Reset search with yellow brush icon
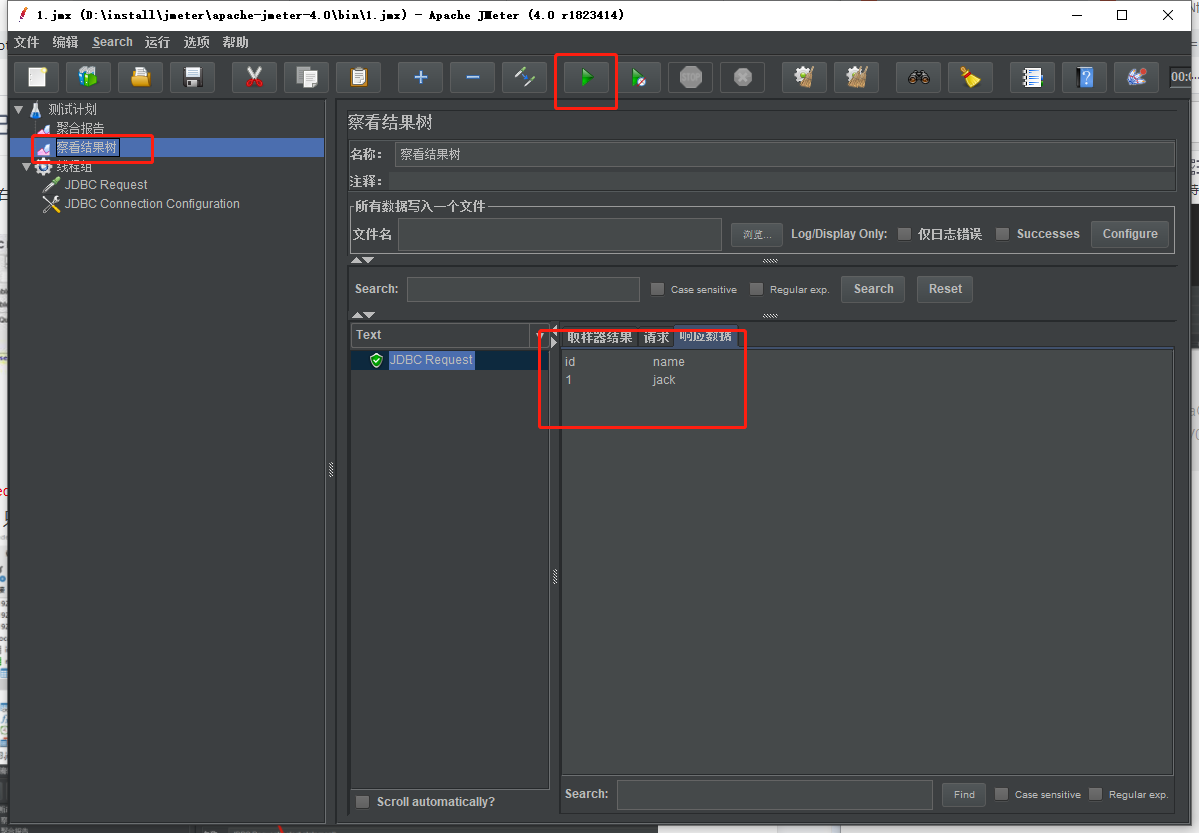 pyautogui.click(x=970, y=77)
